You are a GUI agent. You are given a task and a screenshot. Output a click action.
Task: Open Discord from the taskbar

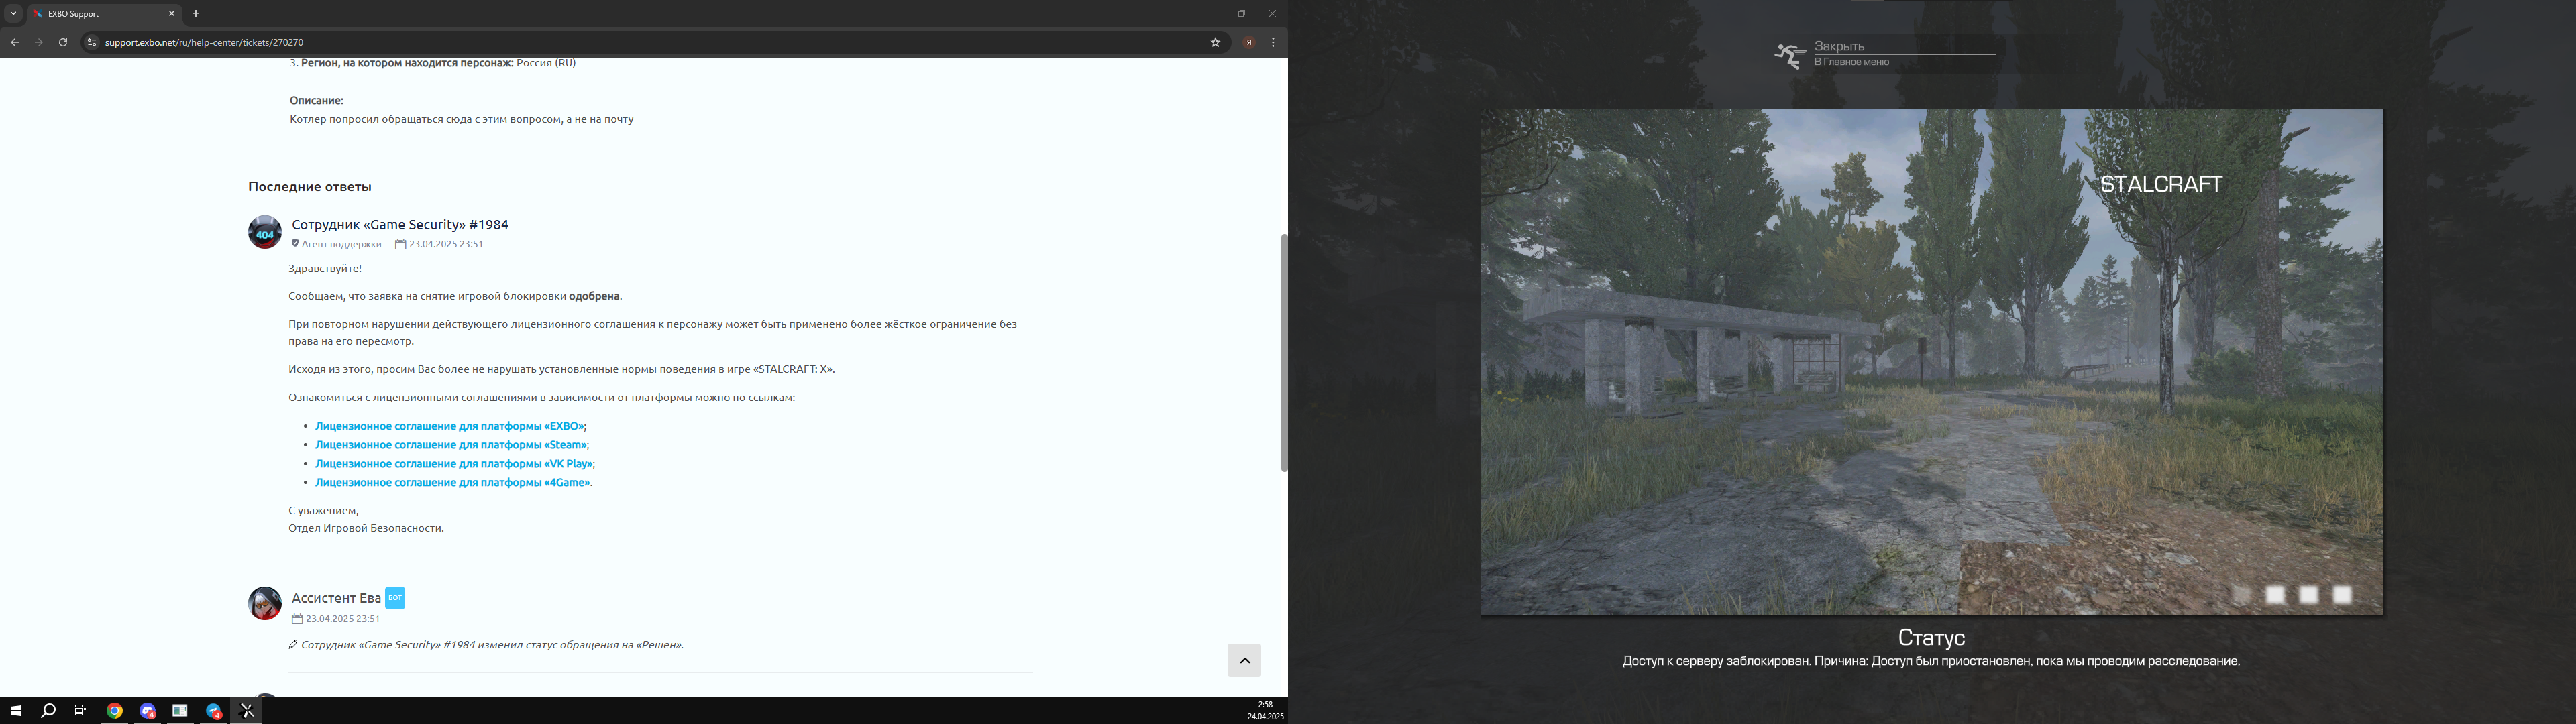[x=148, y=711]
